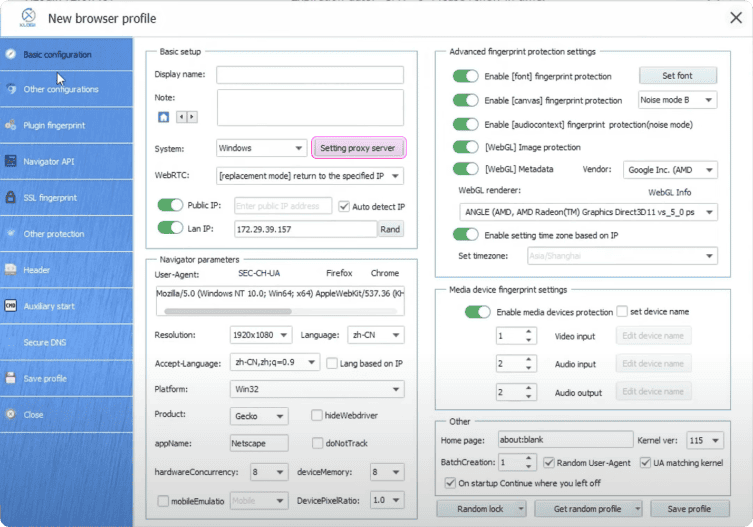The height and width of the screenshot is (527, 753).
Task: Click the home icon under Note
Action: point(163,117)
